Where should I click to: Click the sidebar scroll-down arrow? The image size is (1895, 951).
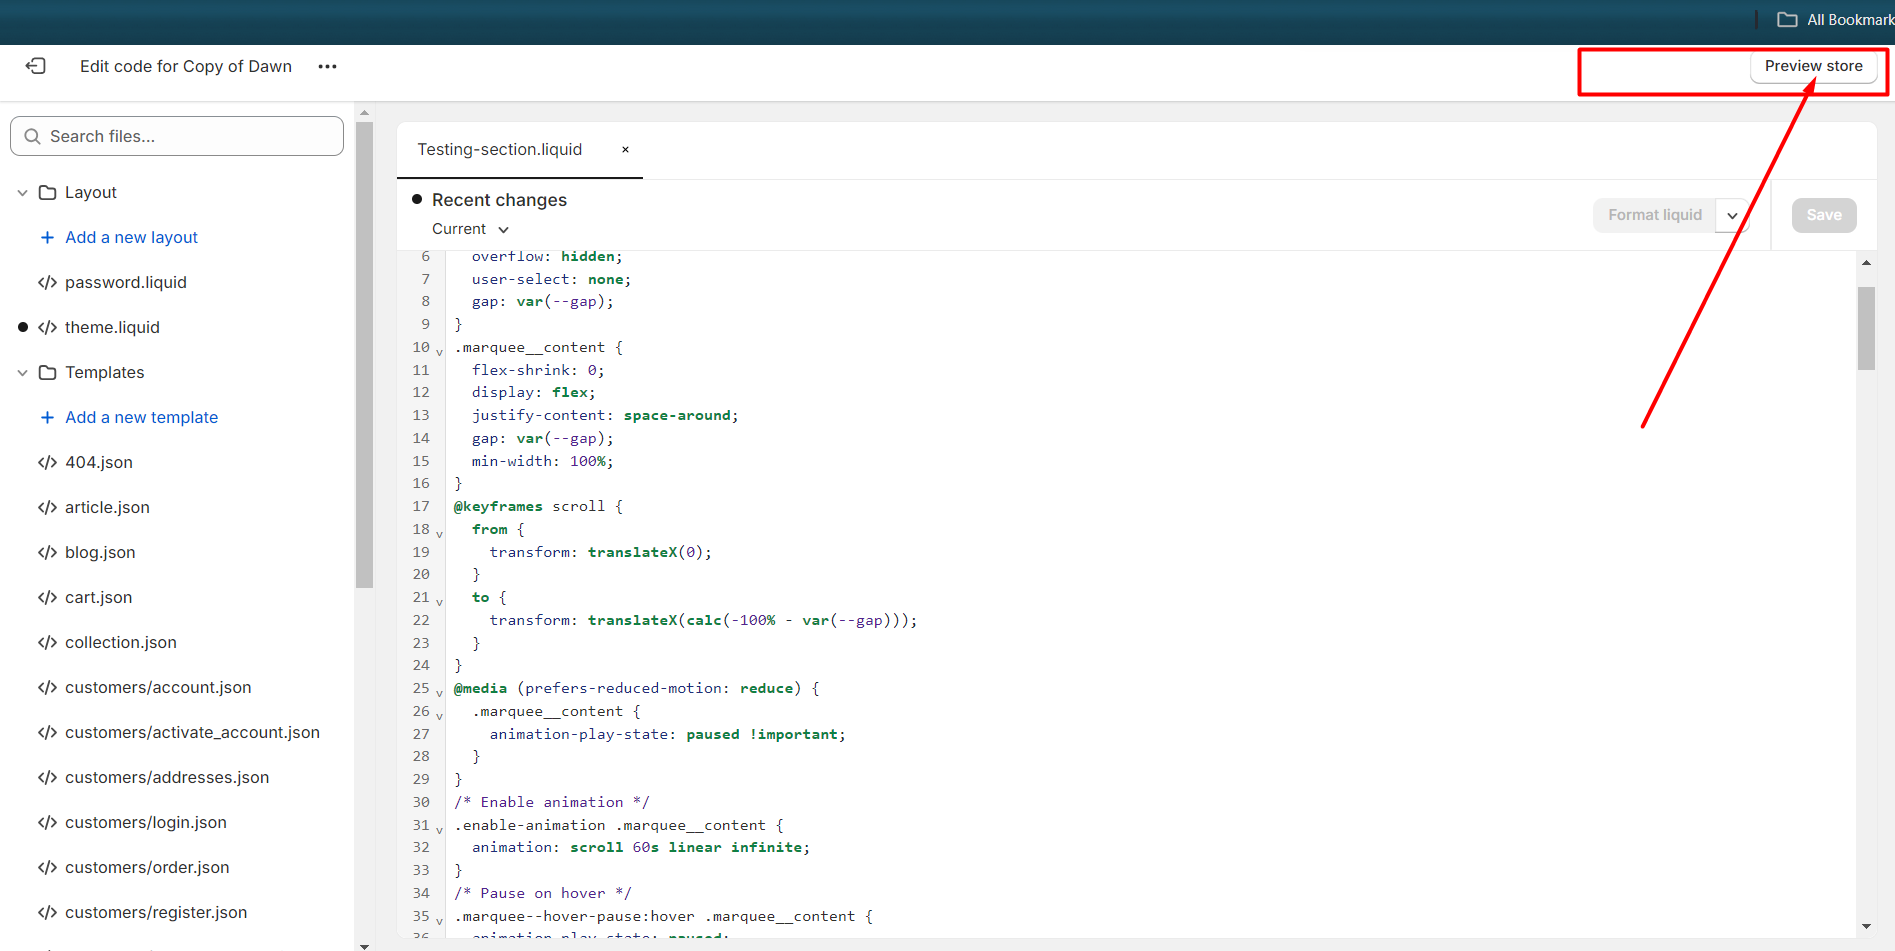click(364, 945)
